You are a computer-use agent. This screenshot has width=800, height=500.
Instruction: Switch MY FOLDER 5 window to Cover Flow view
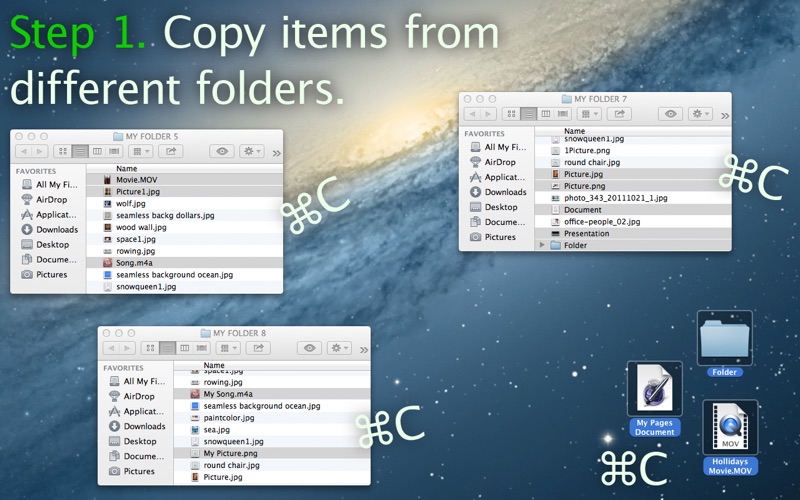tap(114, 151)
